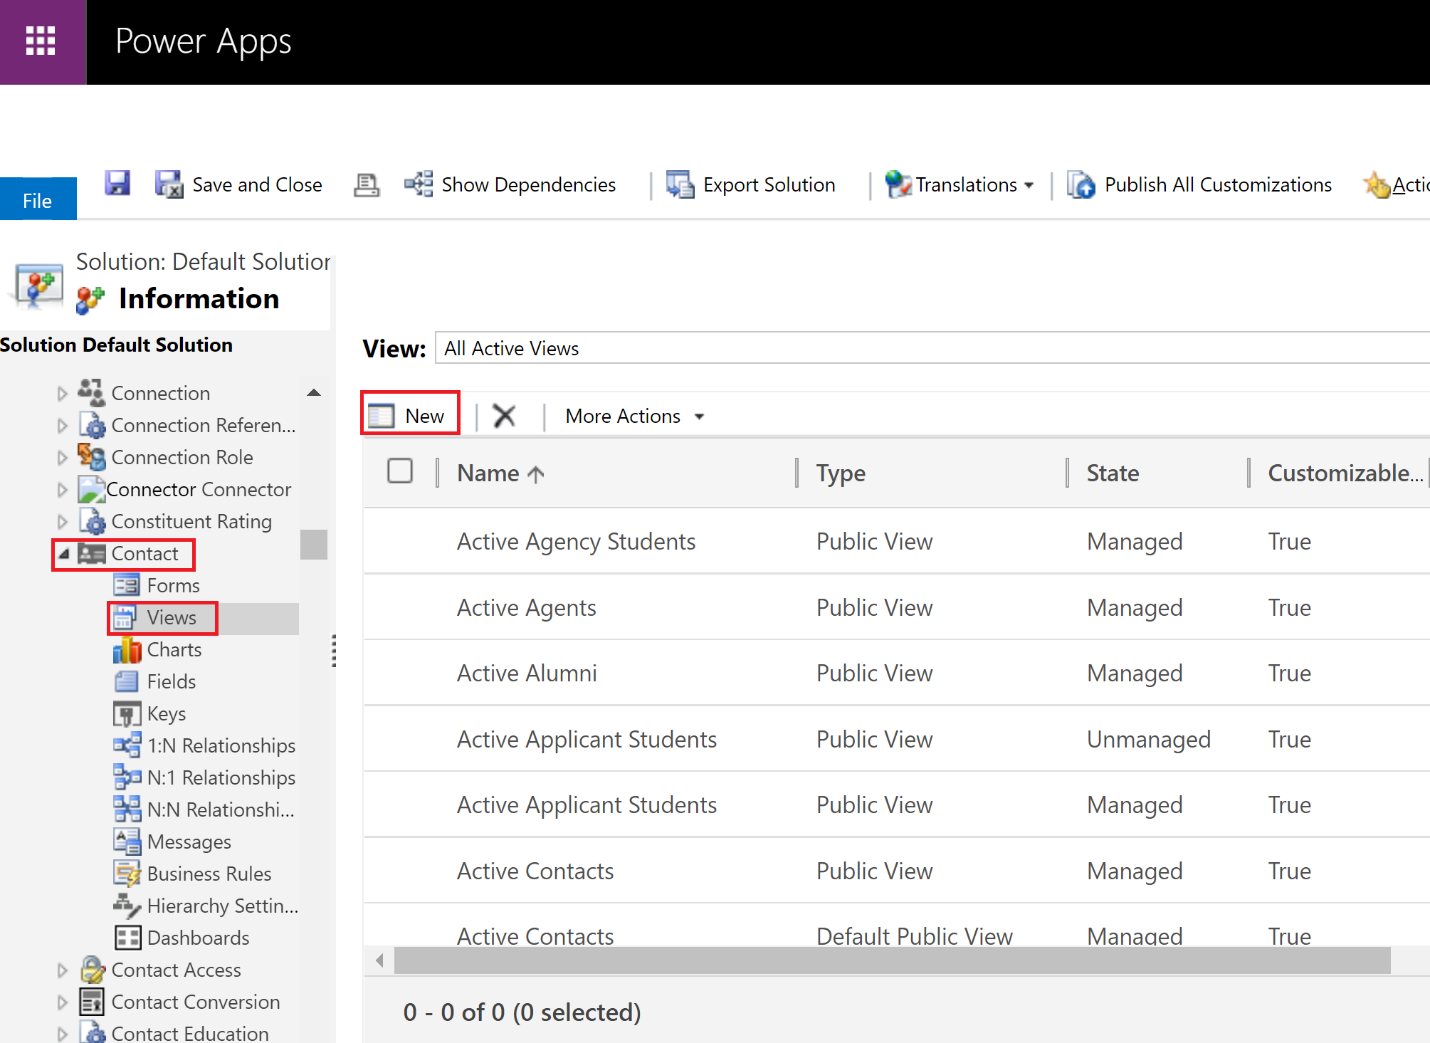Screen dimensions: 1430x1043
Task: Click the Contact Access entity icon
Action: pyautogui.click(x=92, y=969)
